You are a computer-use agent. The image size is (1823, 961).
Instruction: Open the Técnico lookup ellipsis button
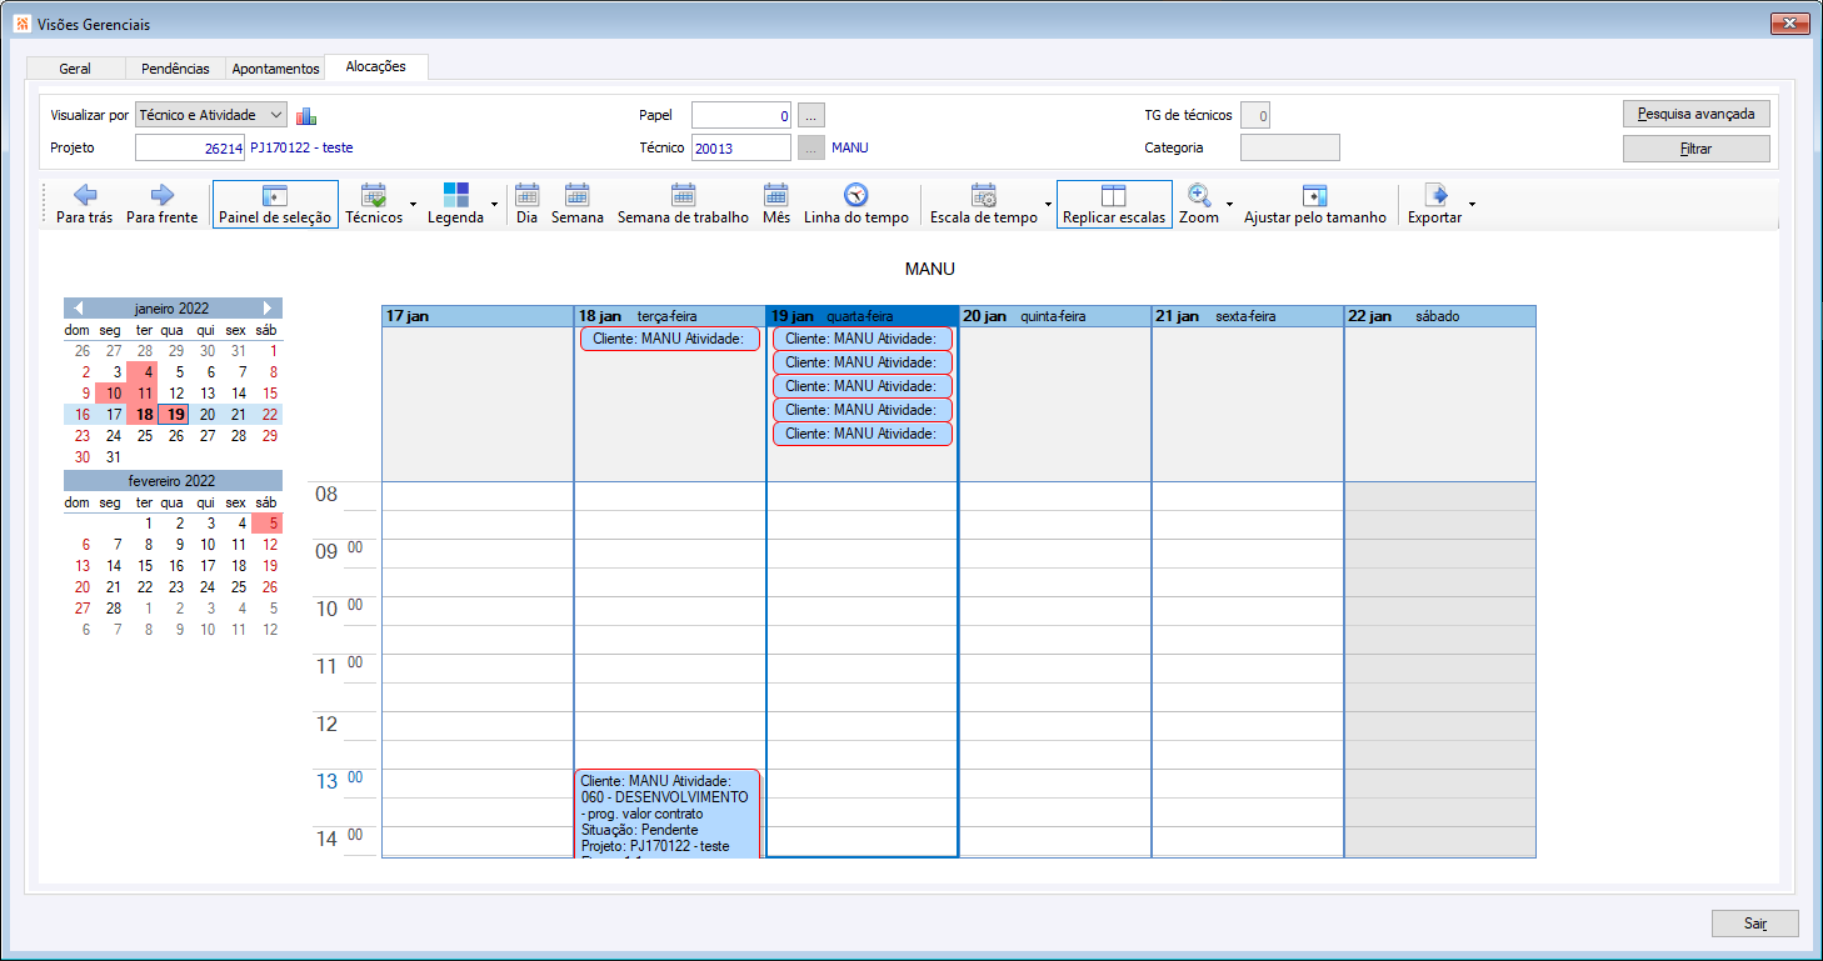click(811, 148)
